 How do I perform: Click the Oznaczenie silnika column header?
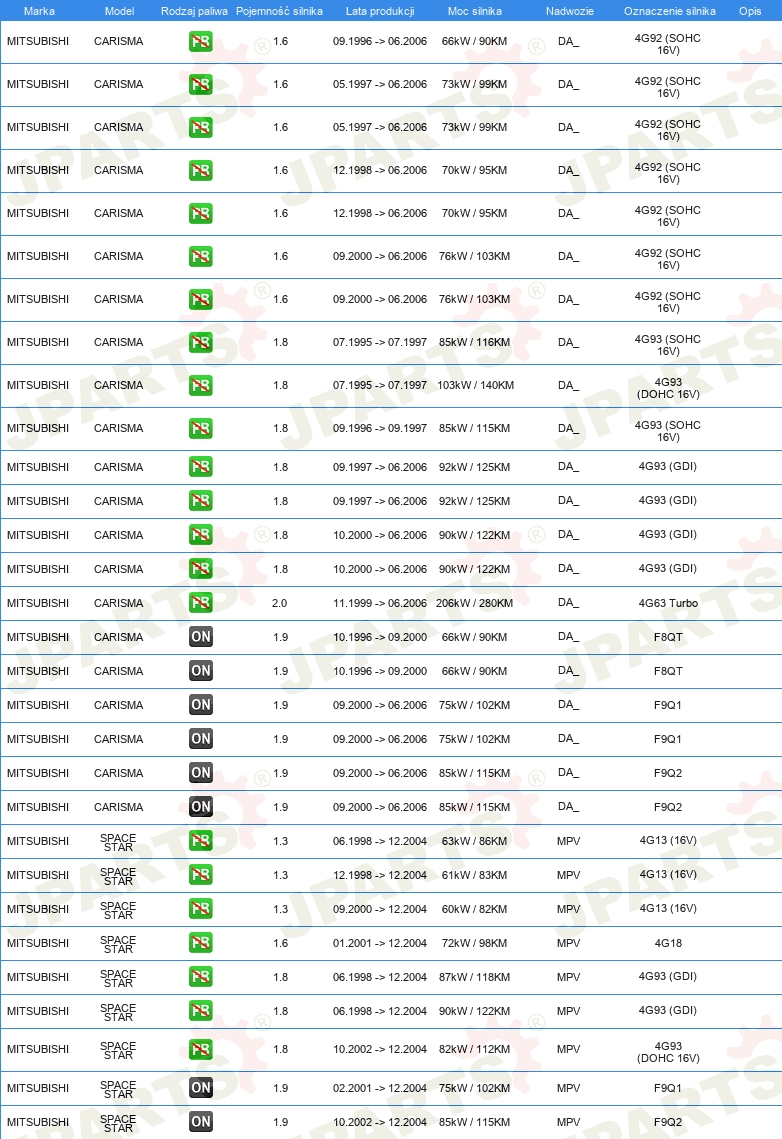(669, 11)
